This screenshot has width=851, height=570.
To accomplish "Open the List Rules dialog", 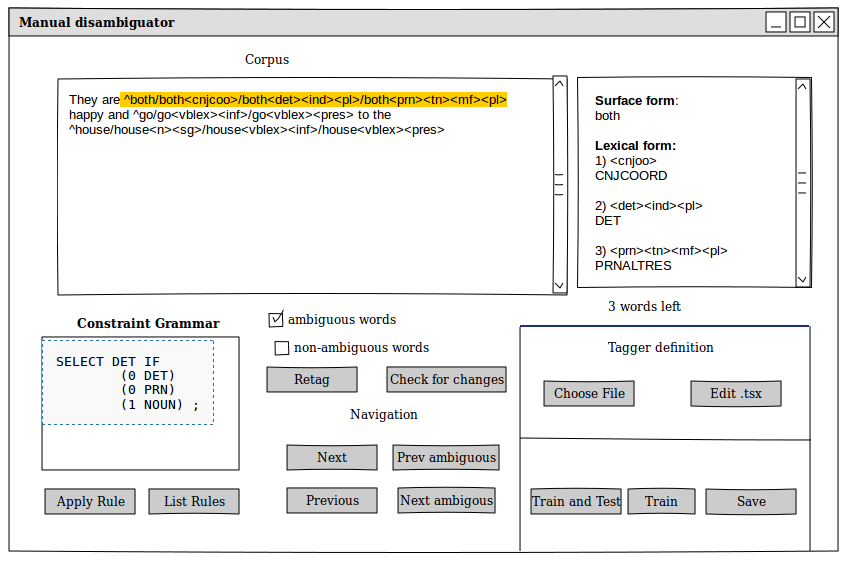I will [x=194, y=502].
